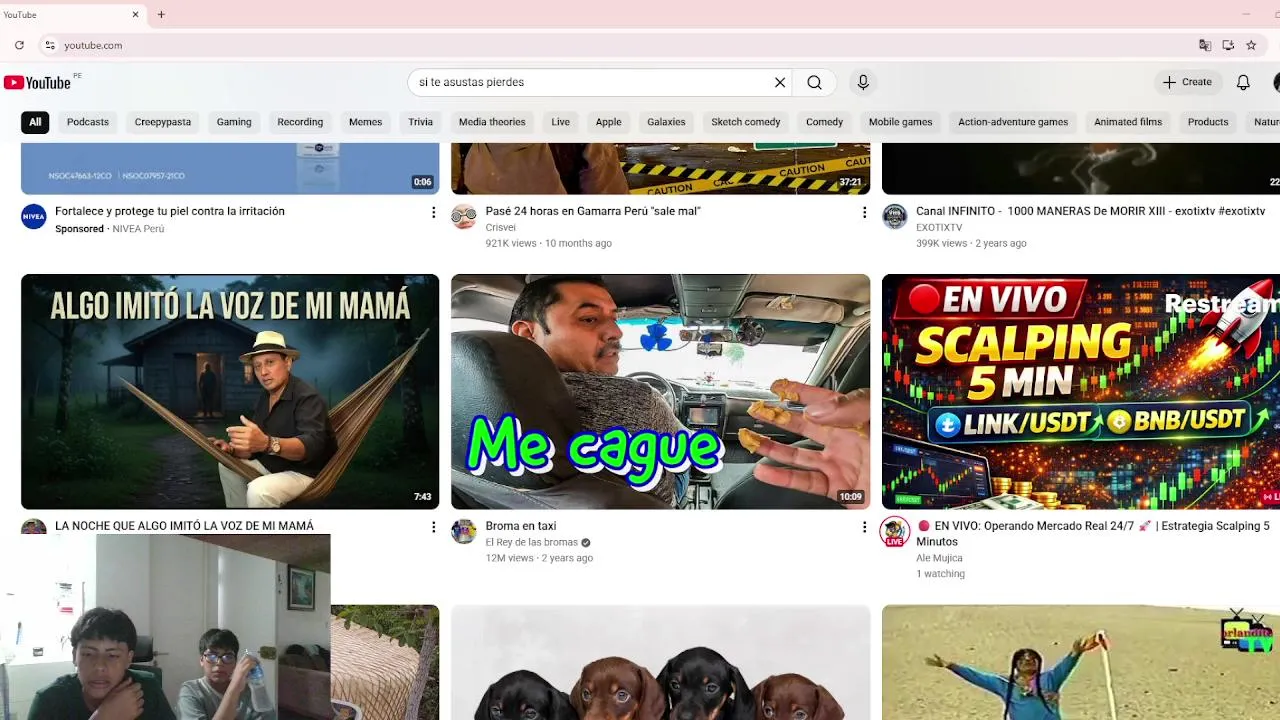
Task: Select the Recording filter chip
Action: click(300, 122)
